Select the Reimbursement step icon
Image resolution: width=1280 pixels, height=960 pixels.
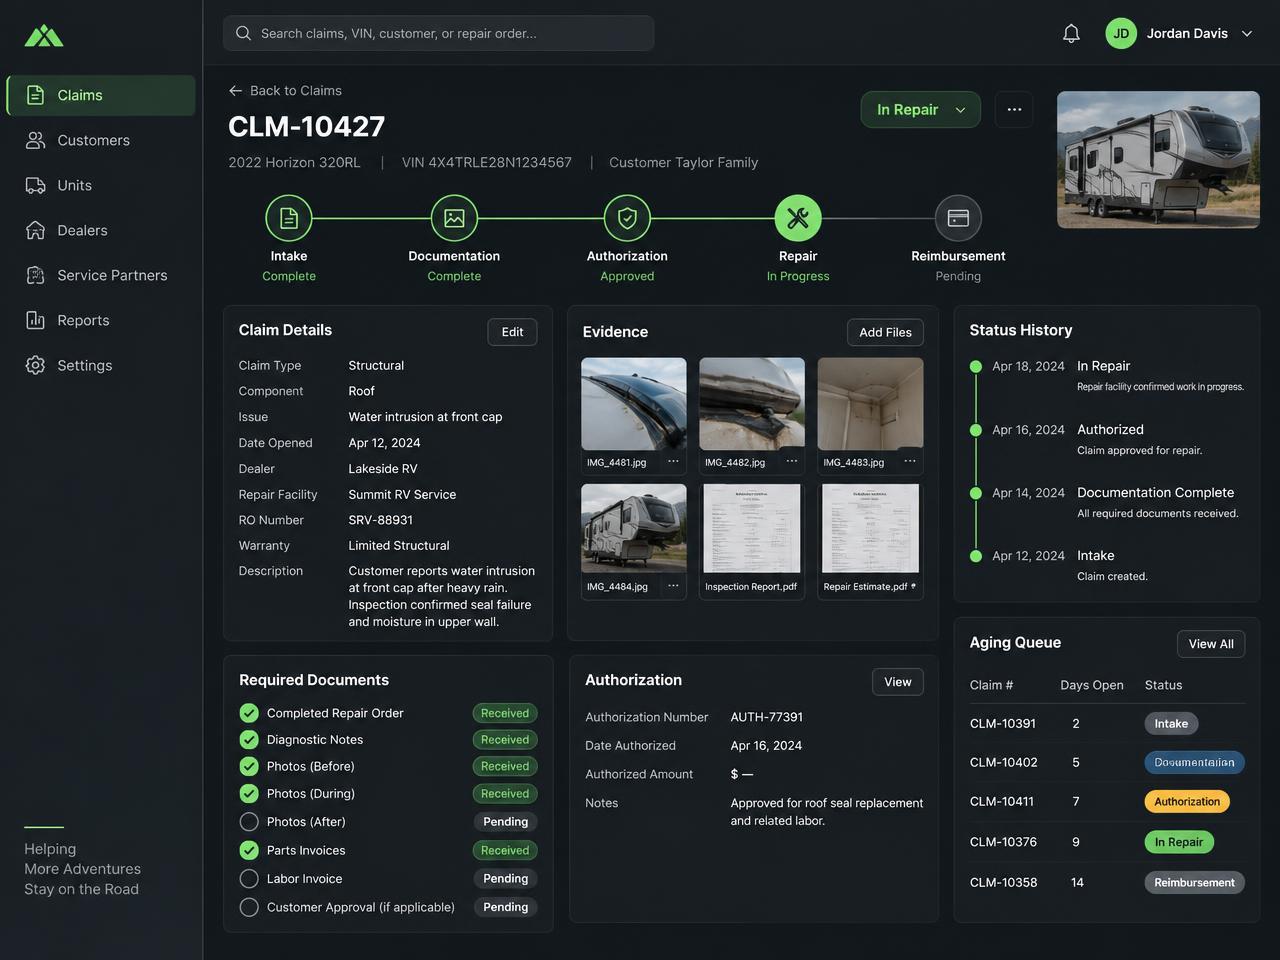coord(958,218)
